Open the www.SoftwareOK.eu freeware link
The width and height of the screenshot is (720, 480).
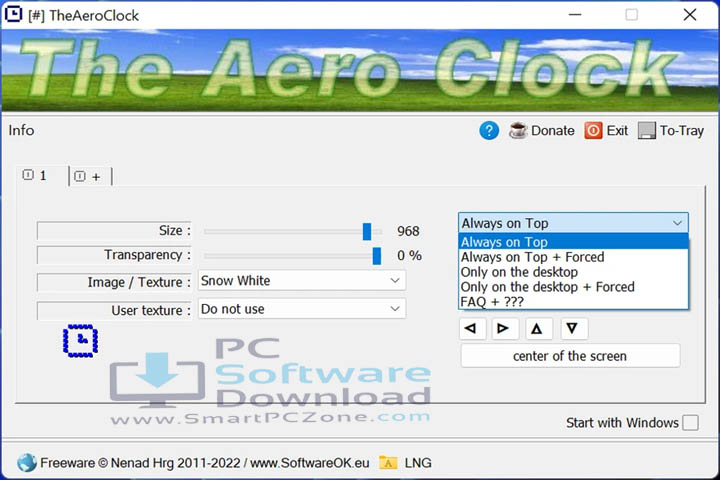tap(309, 463)
